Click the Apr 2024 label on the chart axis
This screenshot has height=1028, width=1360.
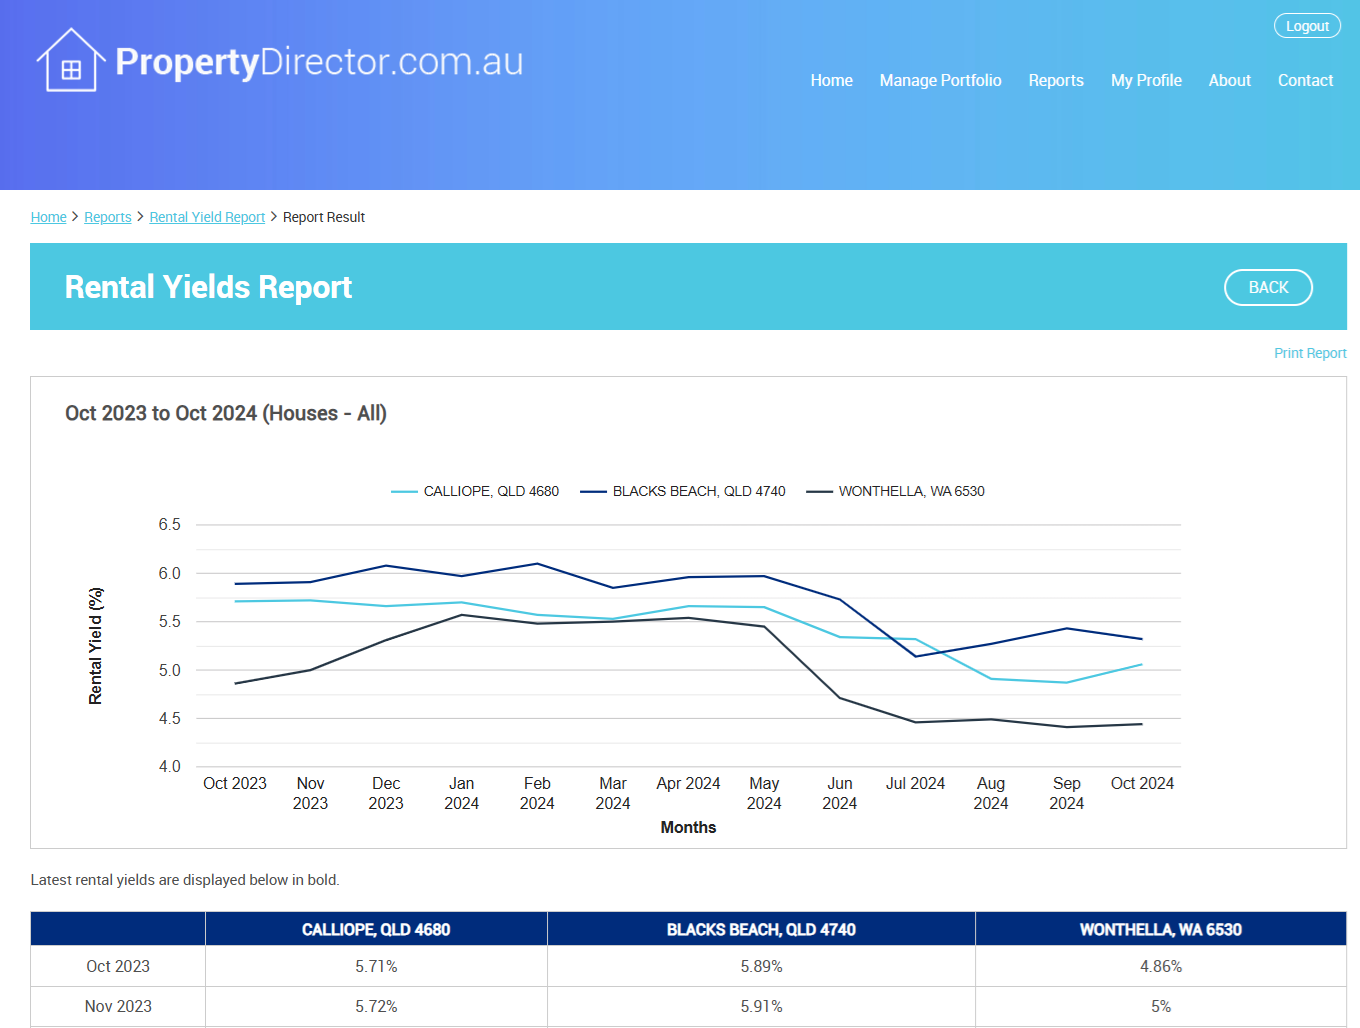pyautogui.click(x=688, y=783)
